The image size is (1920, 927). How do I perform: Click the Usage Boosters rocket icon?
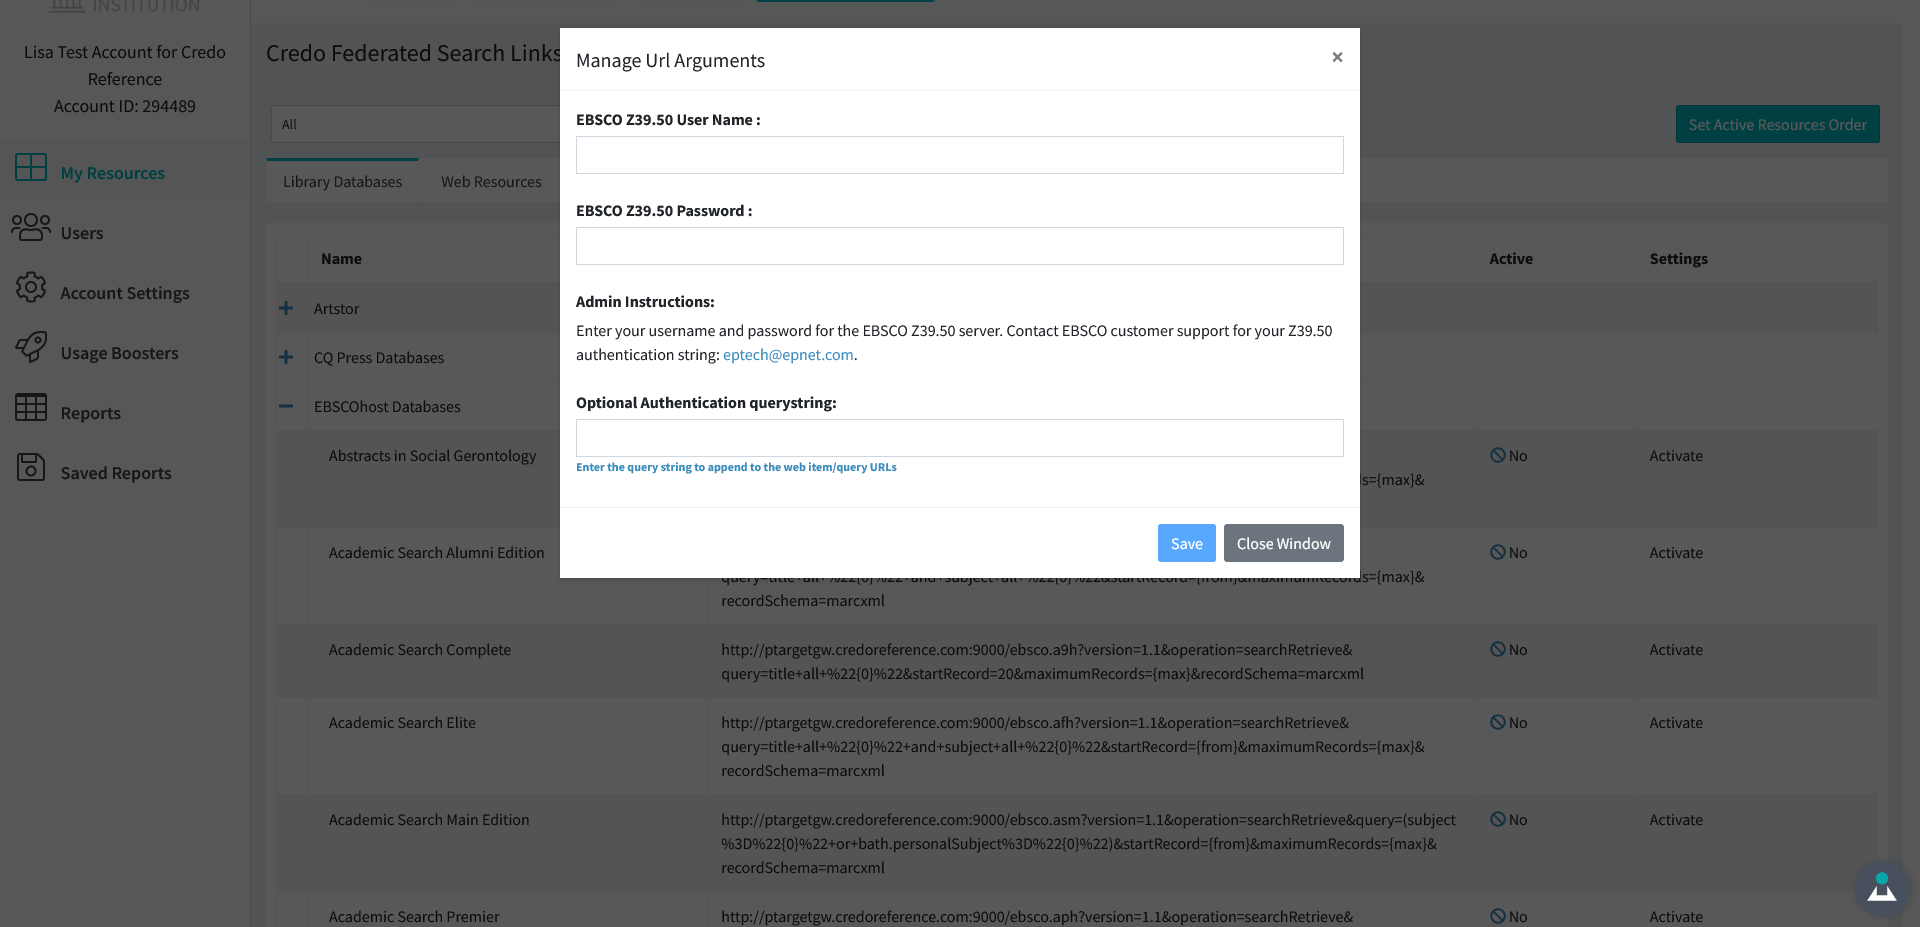click(31, 347)
